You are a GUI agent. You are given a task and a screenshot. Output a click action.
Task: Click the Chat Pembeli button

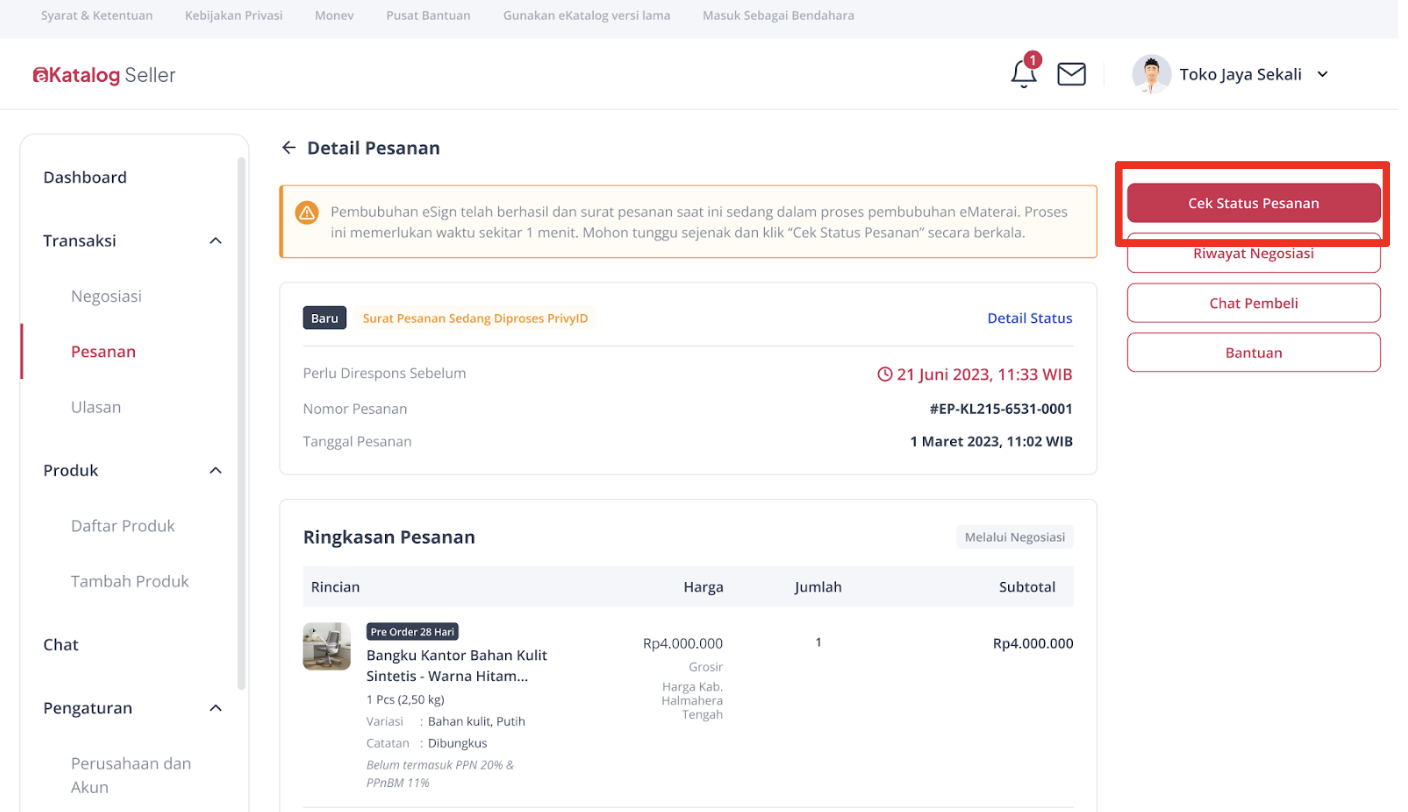(1253, 303)
